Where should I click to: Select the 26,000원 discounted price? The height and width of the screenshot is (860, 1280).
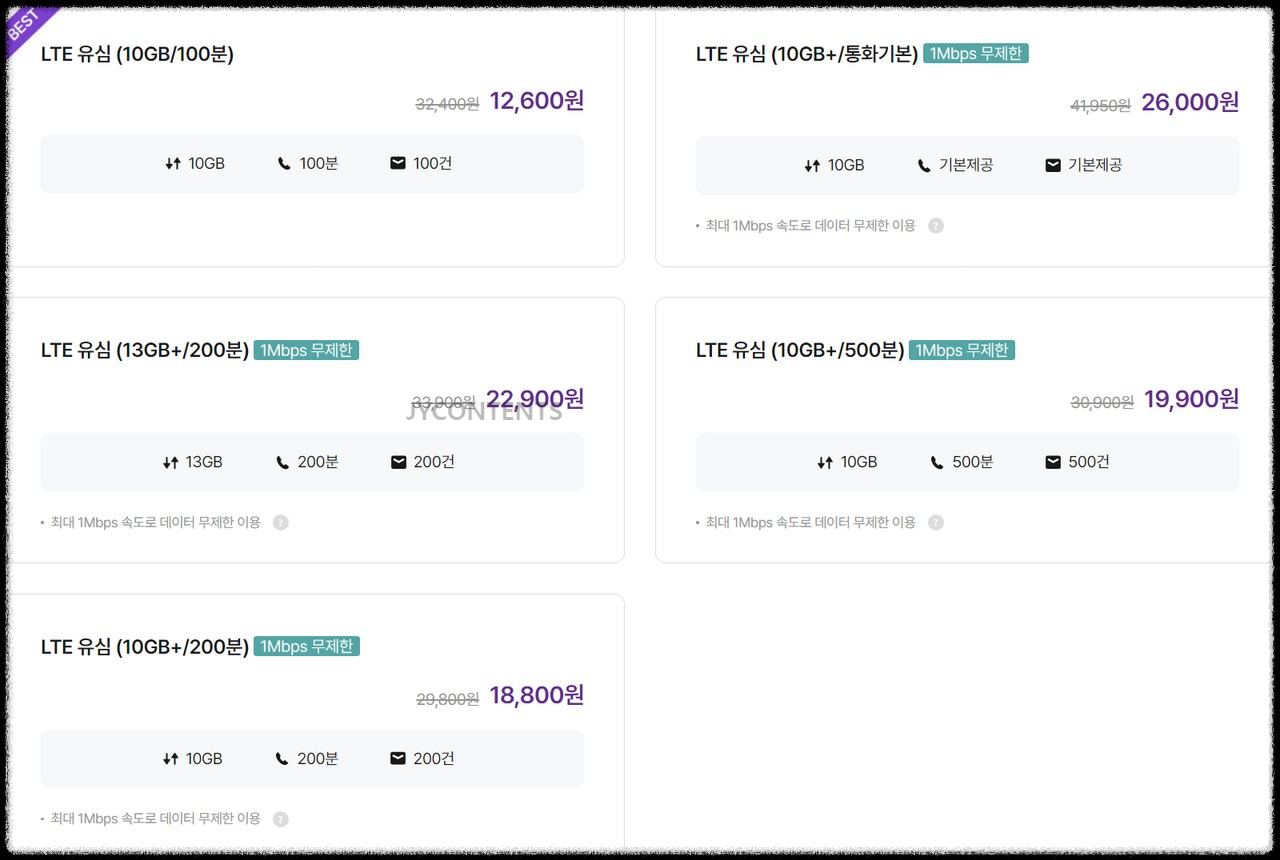[1190, 102]
